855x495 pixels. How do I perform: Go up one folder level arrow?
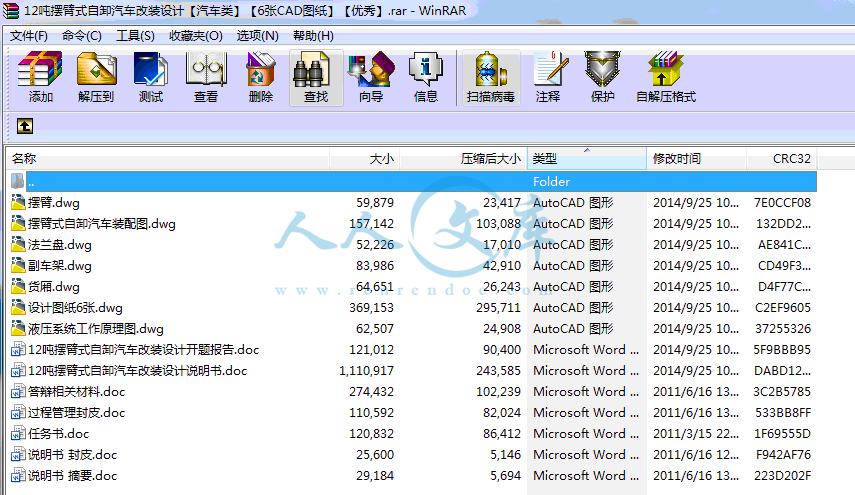25,126
